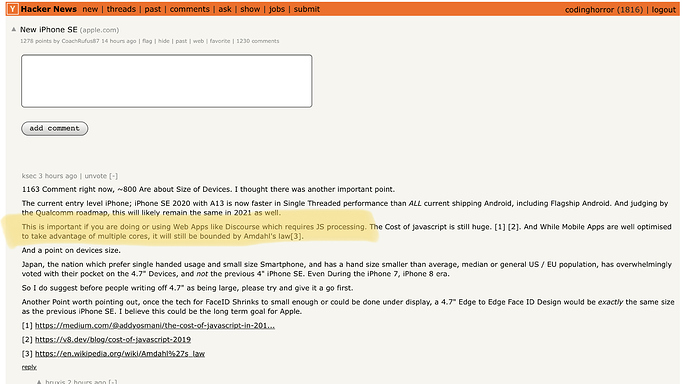Screen dimensions: 690x384
Task: Open the submit page
Action: pyautogui.click(x=307, y=9)
